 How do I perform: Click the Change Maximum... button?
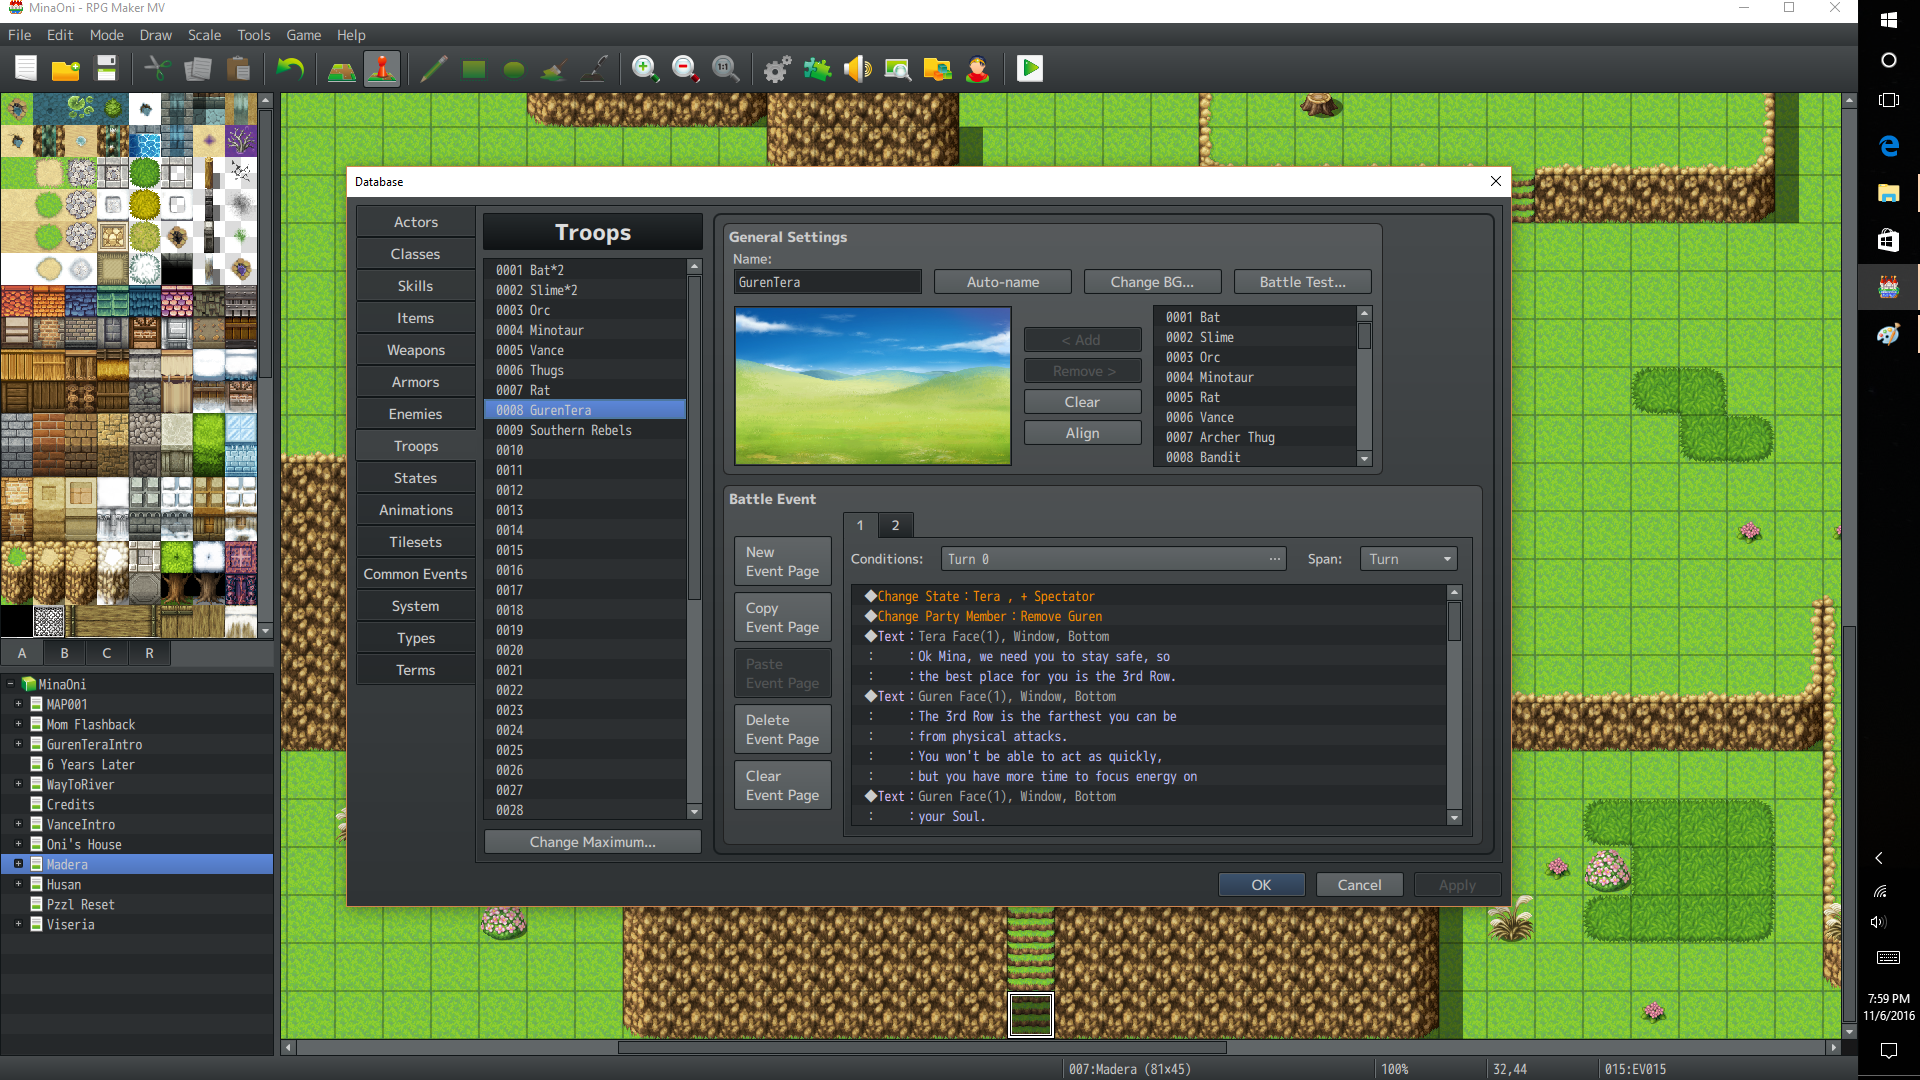pyautogui.click(x=593, y=842)
